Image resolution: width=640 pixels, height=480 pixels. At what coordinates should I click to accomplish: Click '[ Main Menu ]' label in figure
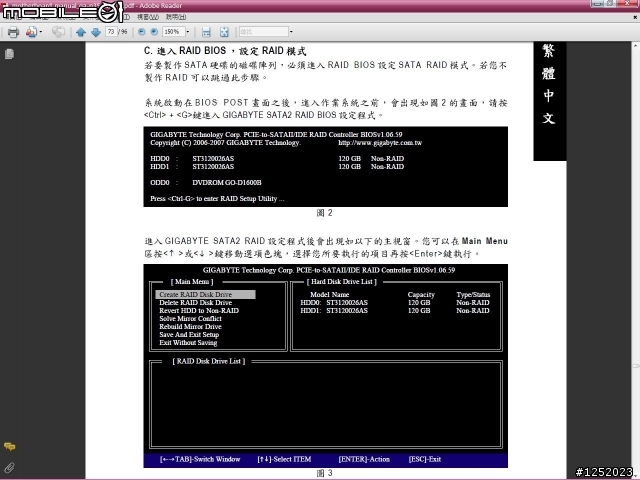tap(192, 282)
